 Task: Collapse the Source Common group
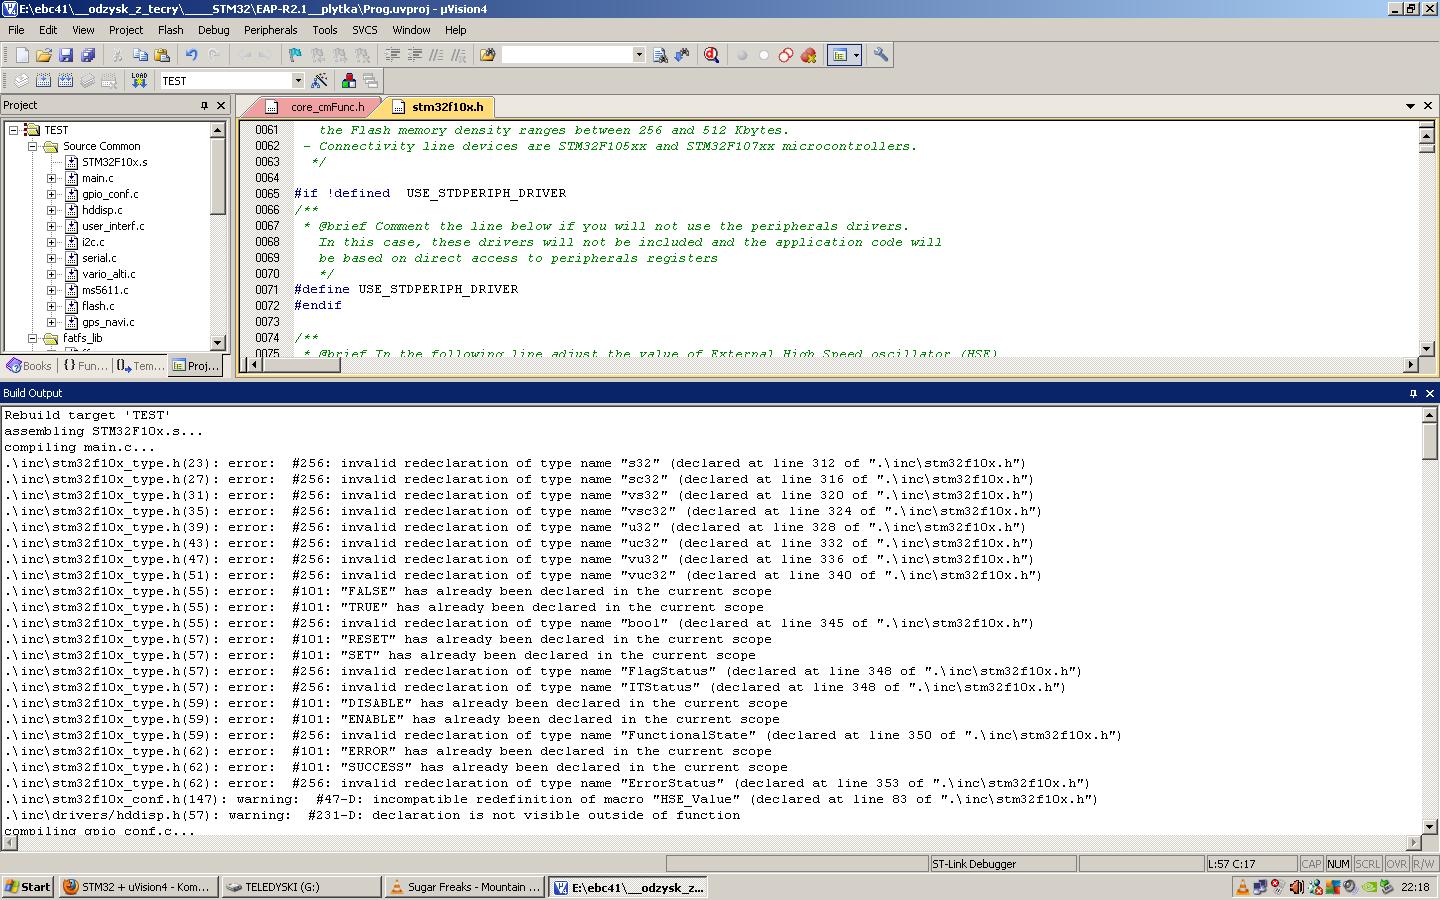click(x=33, y=146)
